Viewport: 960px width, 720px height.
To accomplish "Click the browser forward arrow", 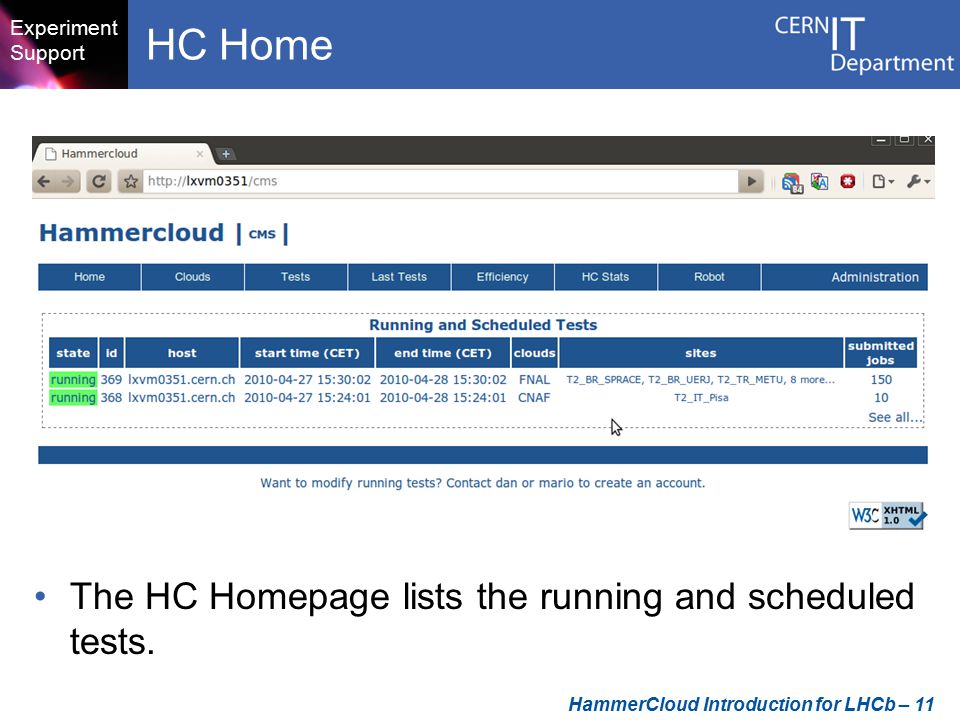I will pyautogui.click(x=68, y=181).
